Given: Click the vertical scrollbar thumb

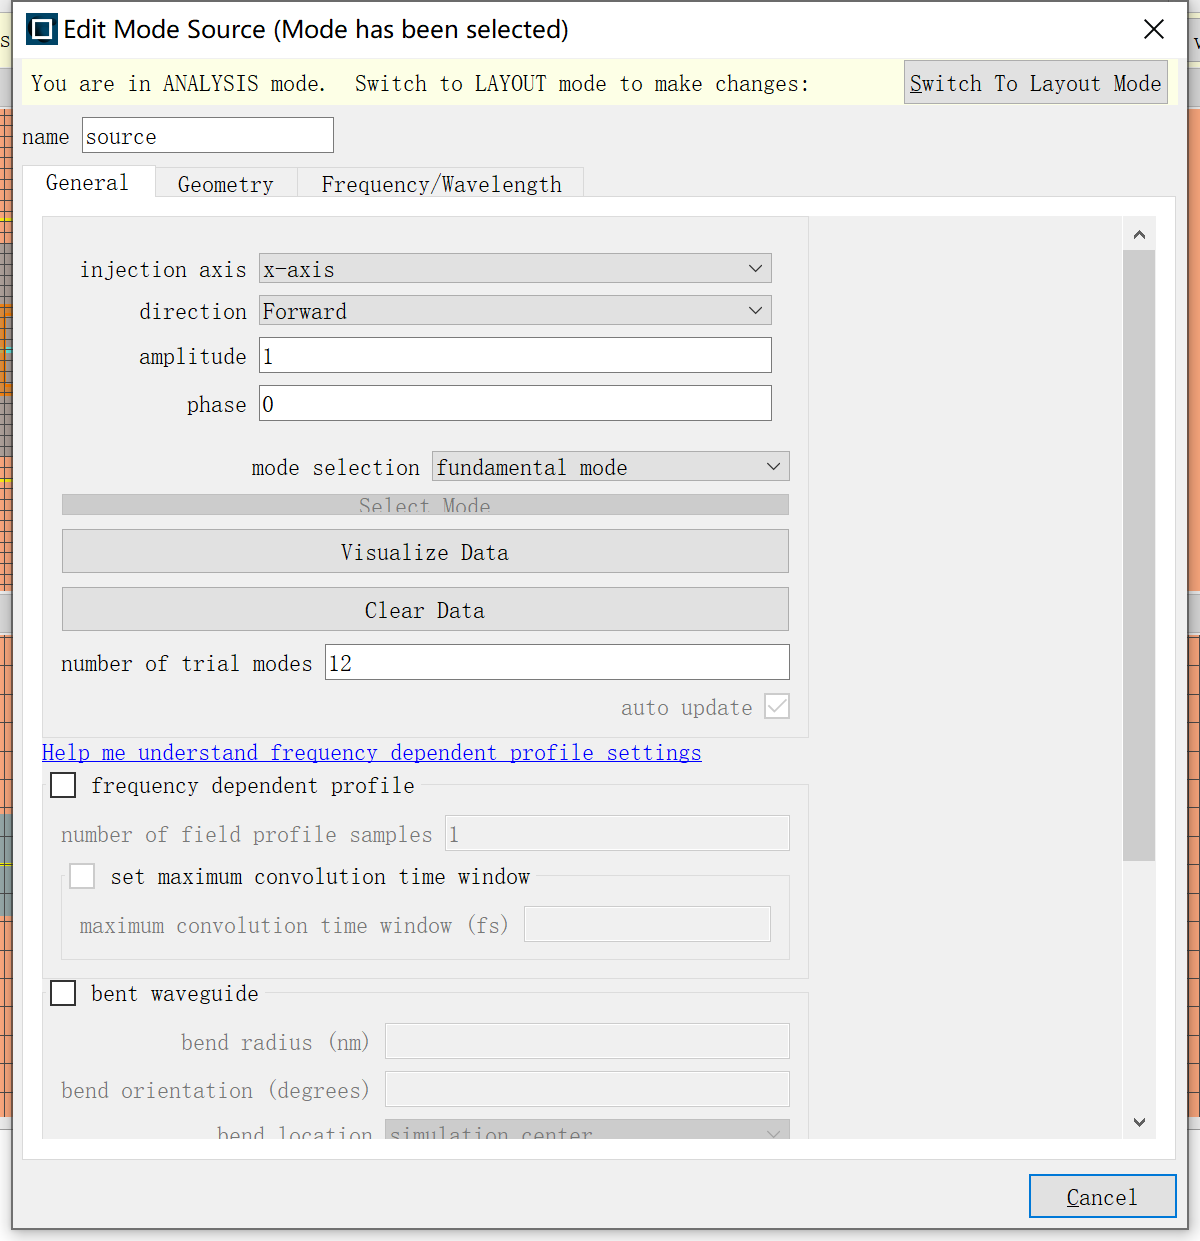Looking at the screenshot, I should 1139,556.
